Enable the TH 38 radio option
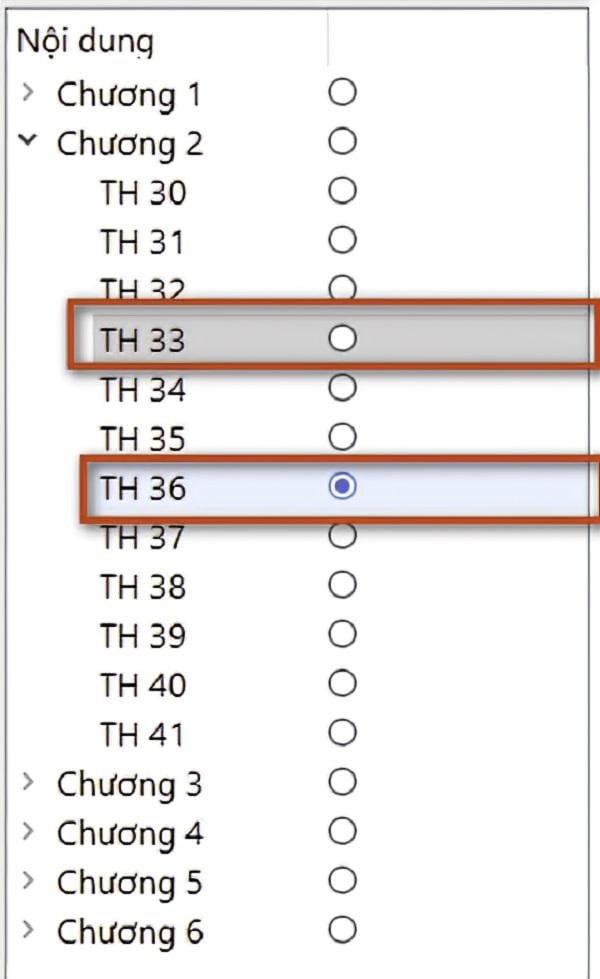 pos(342,585)
